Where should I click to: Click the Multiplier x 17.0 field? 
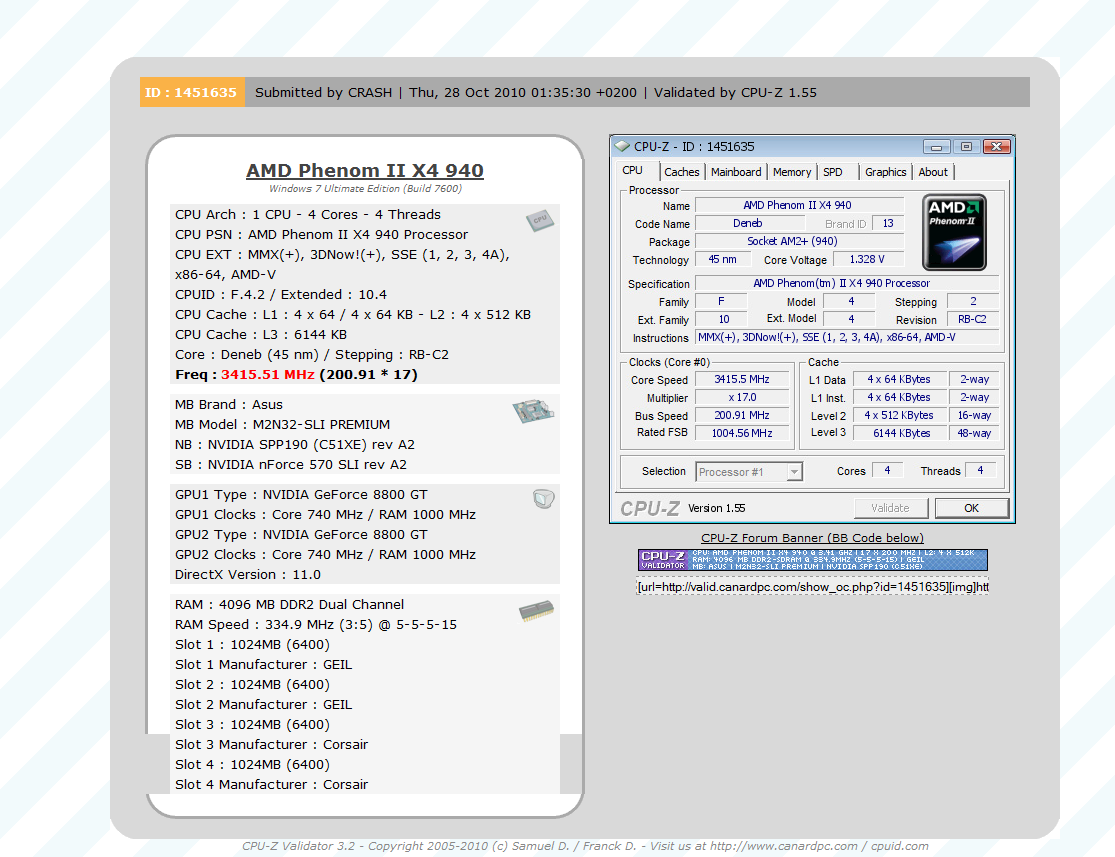742,398
